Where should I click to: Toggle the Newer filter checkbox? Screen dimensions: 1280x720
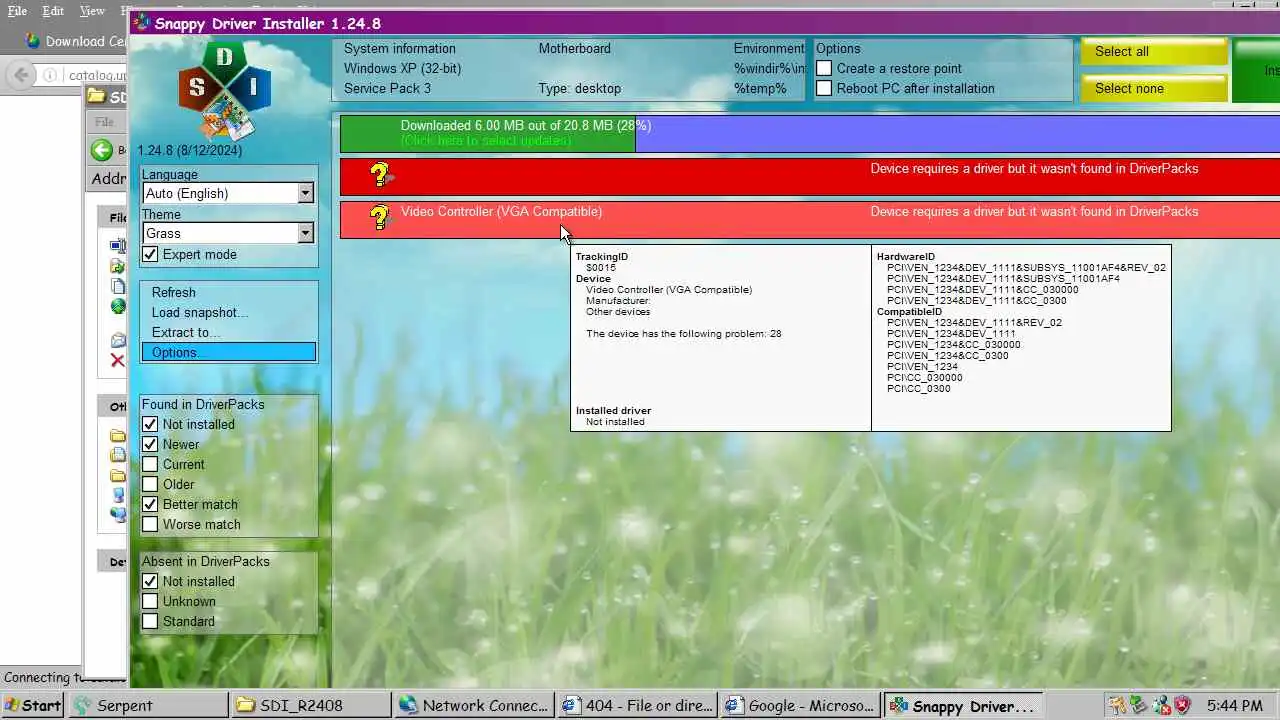point(150,444)
